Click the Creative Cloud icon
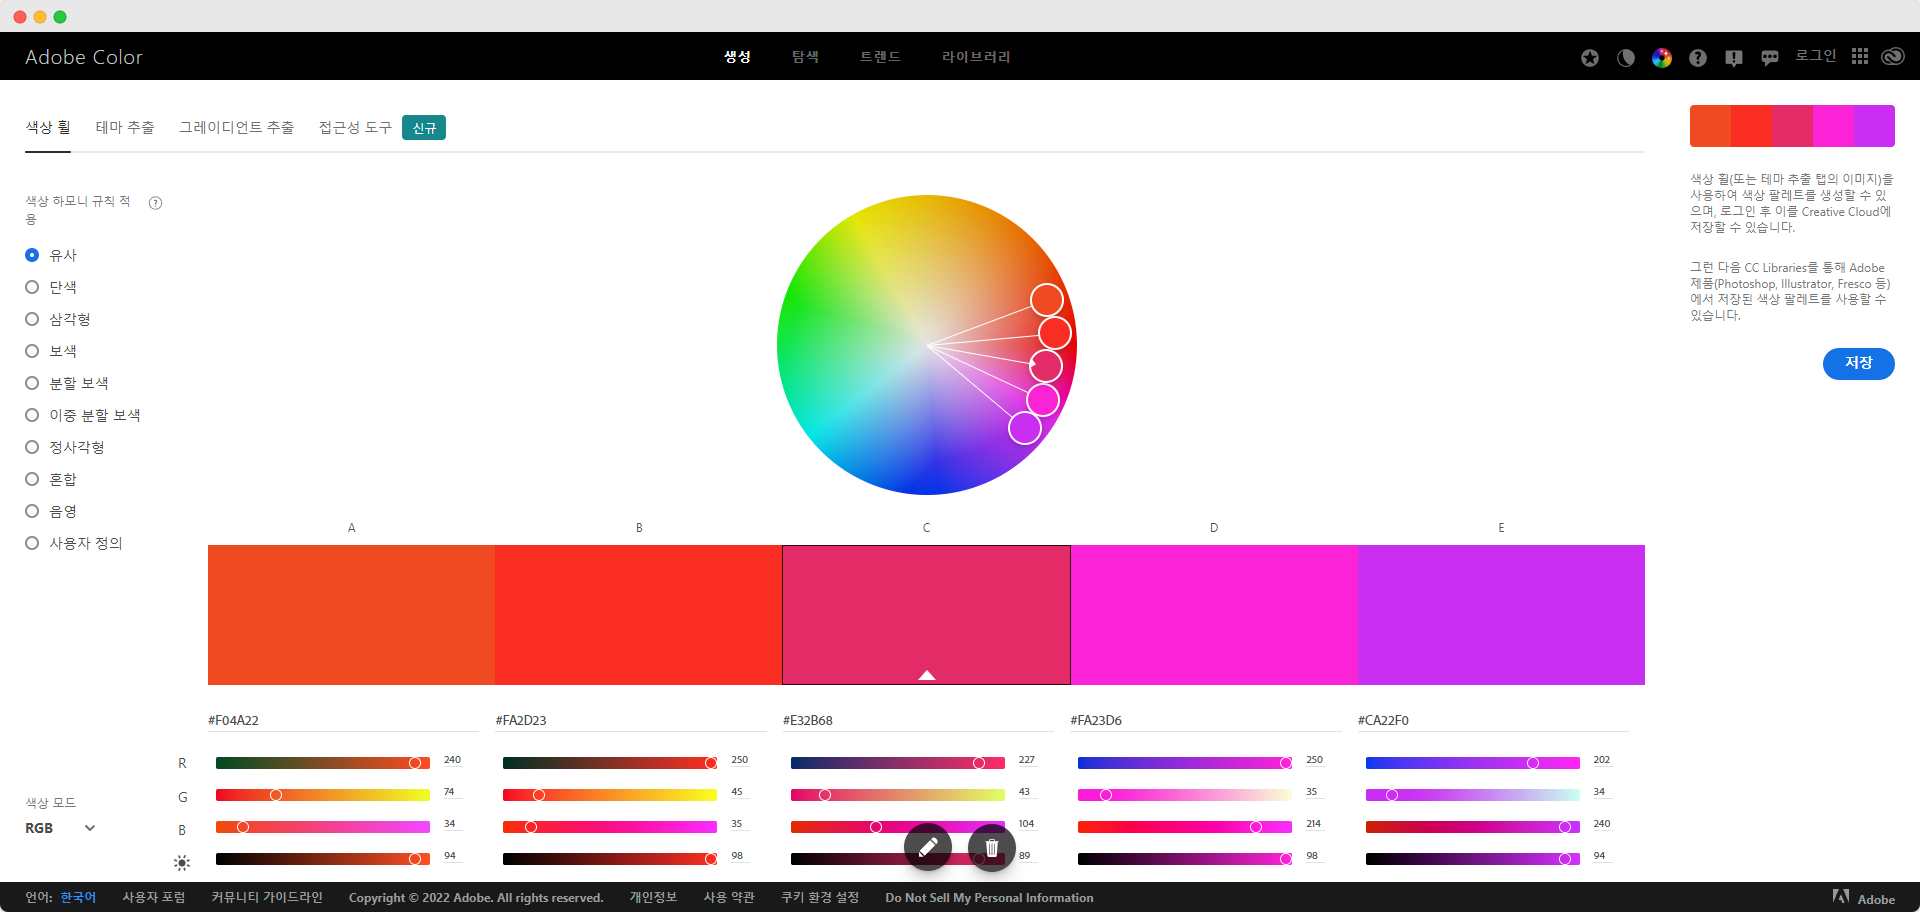 pyautogui.click(x=1893, y=57)
